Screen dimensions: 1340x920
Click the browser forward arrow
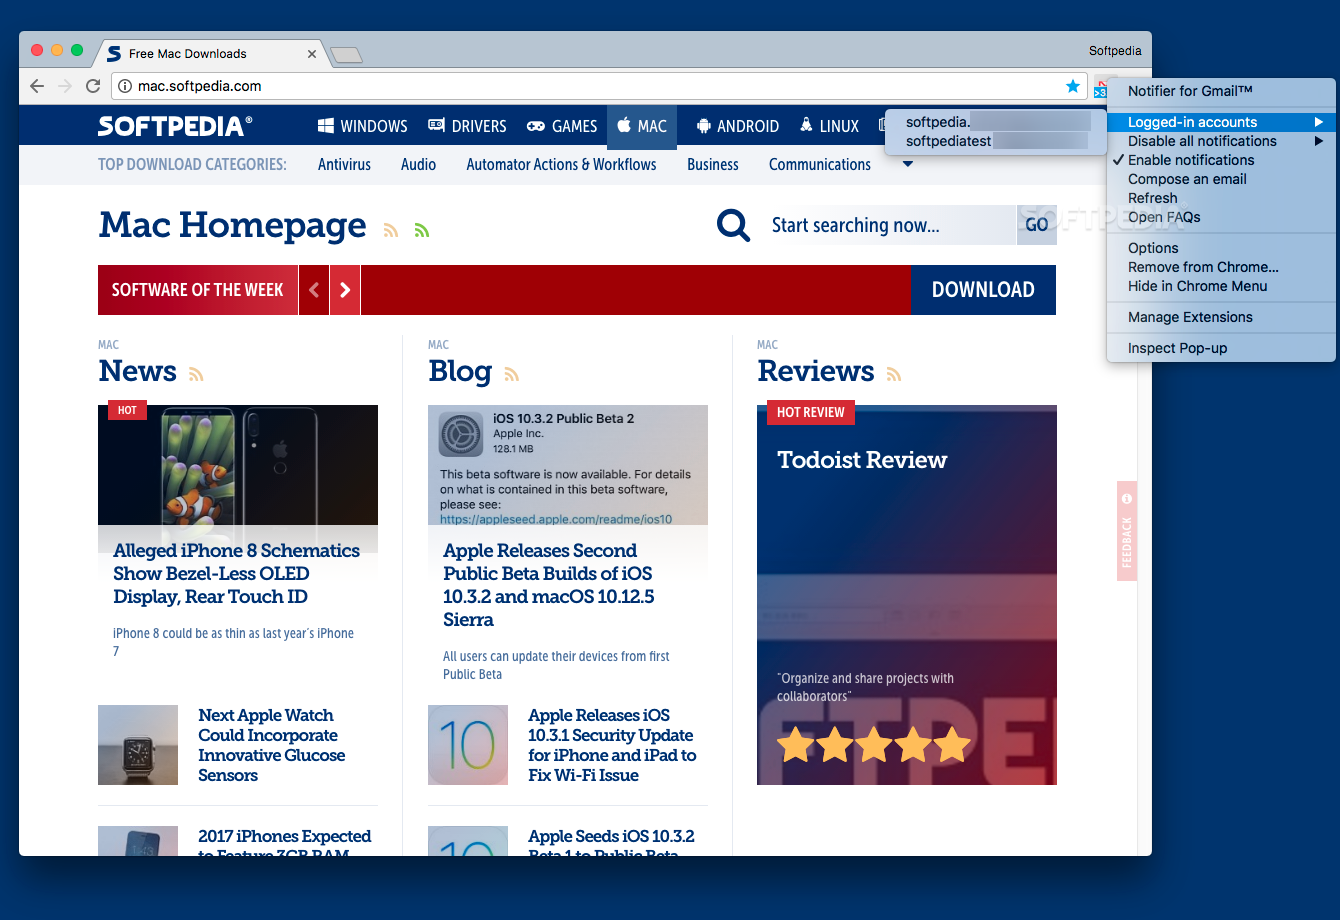(65, 86)
